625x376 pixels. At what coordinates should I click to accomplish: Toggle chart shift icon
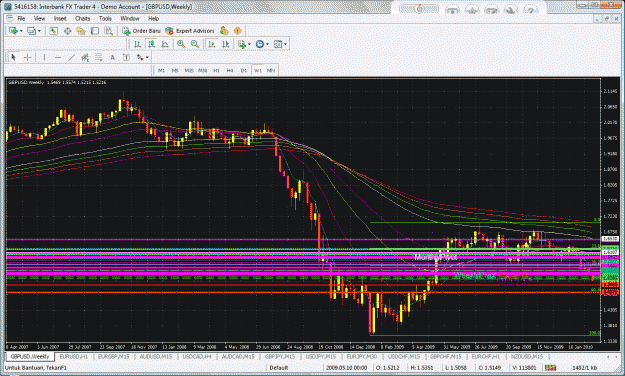tap(226, 44)
